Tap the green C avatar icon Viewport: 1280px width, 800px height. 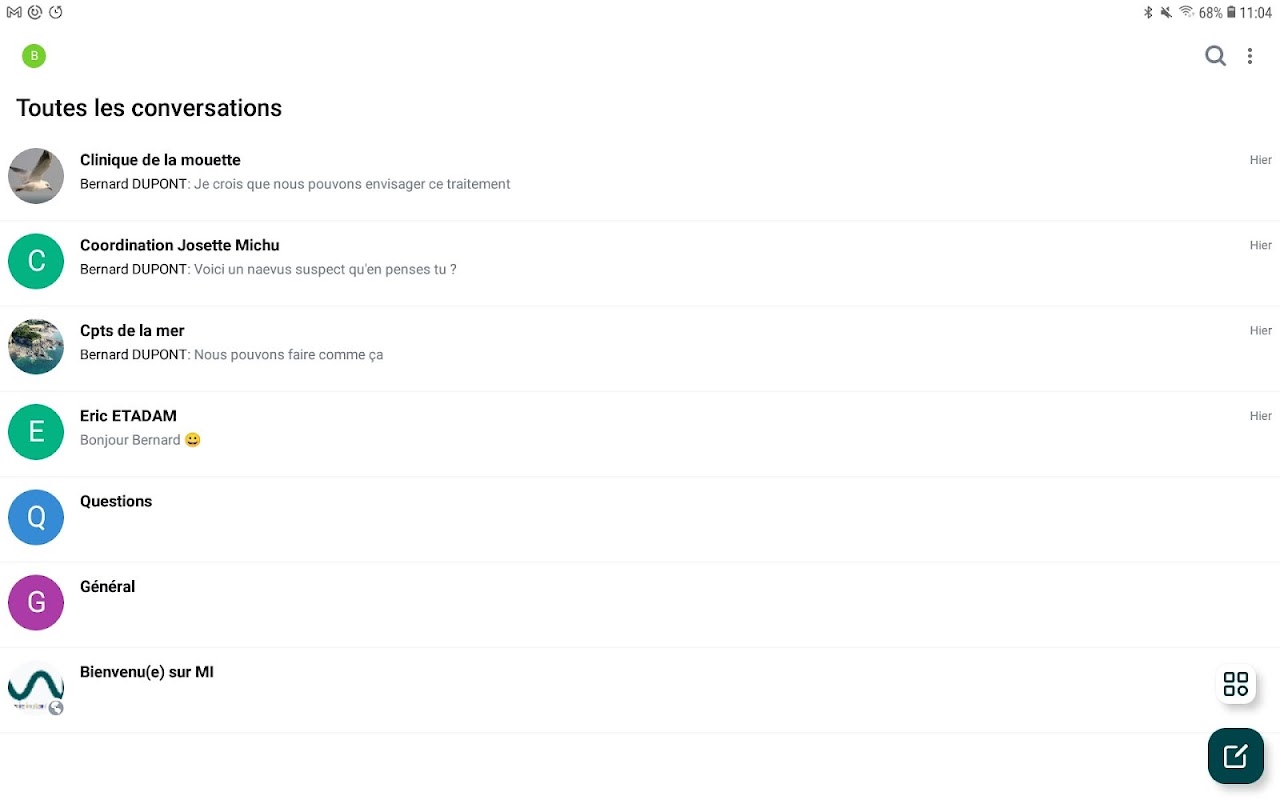pyautogui.click(x=36, y=261)
